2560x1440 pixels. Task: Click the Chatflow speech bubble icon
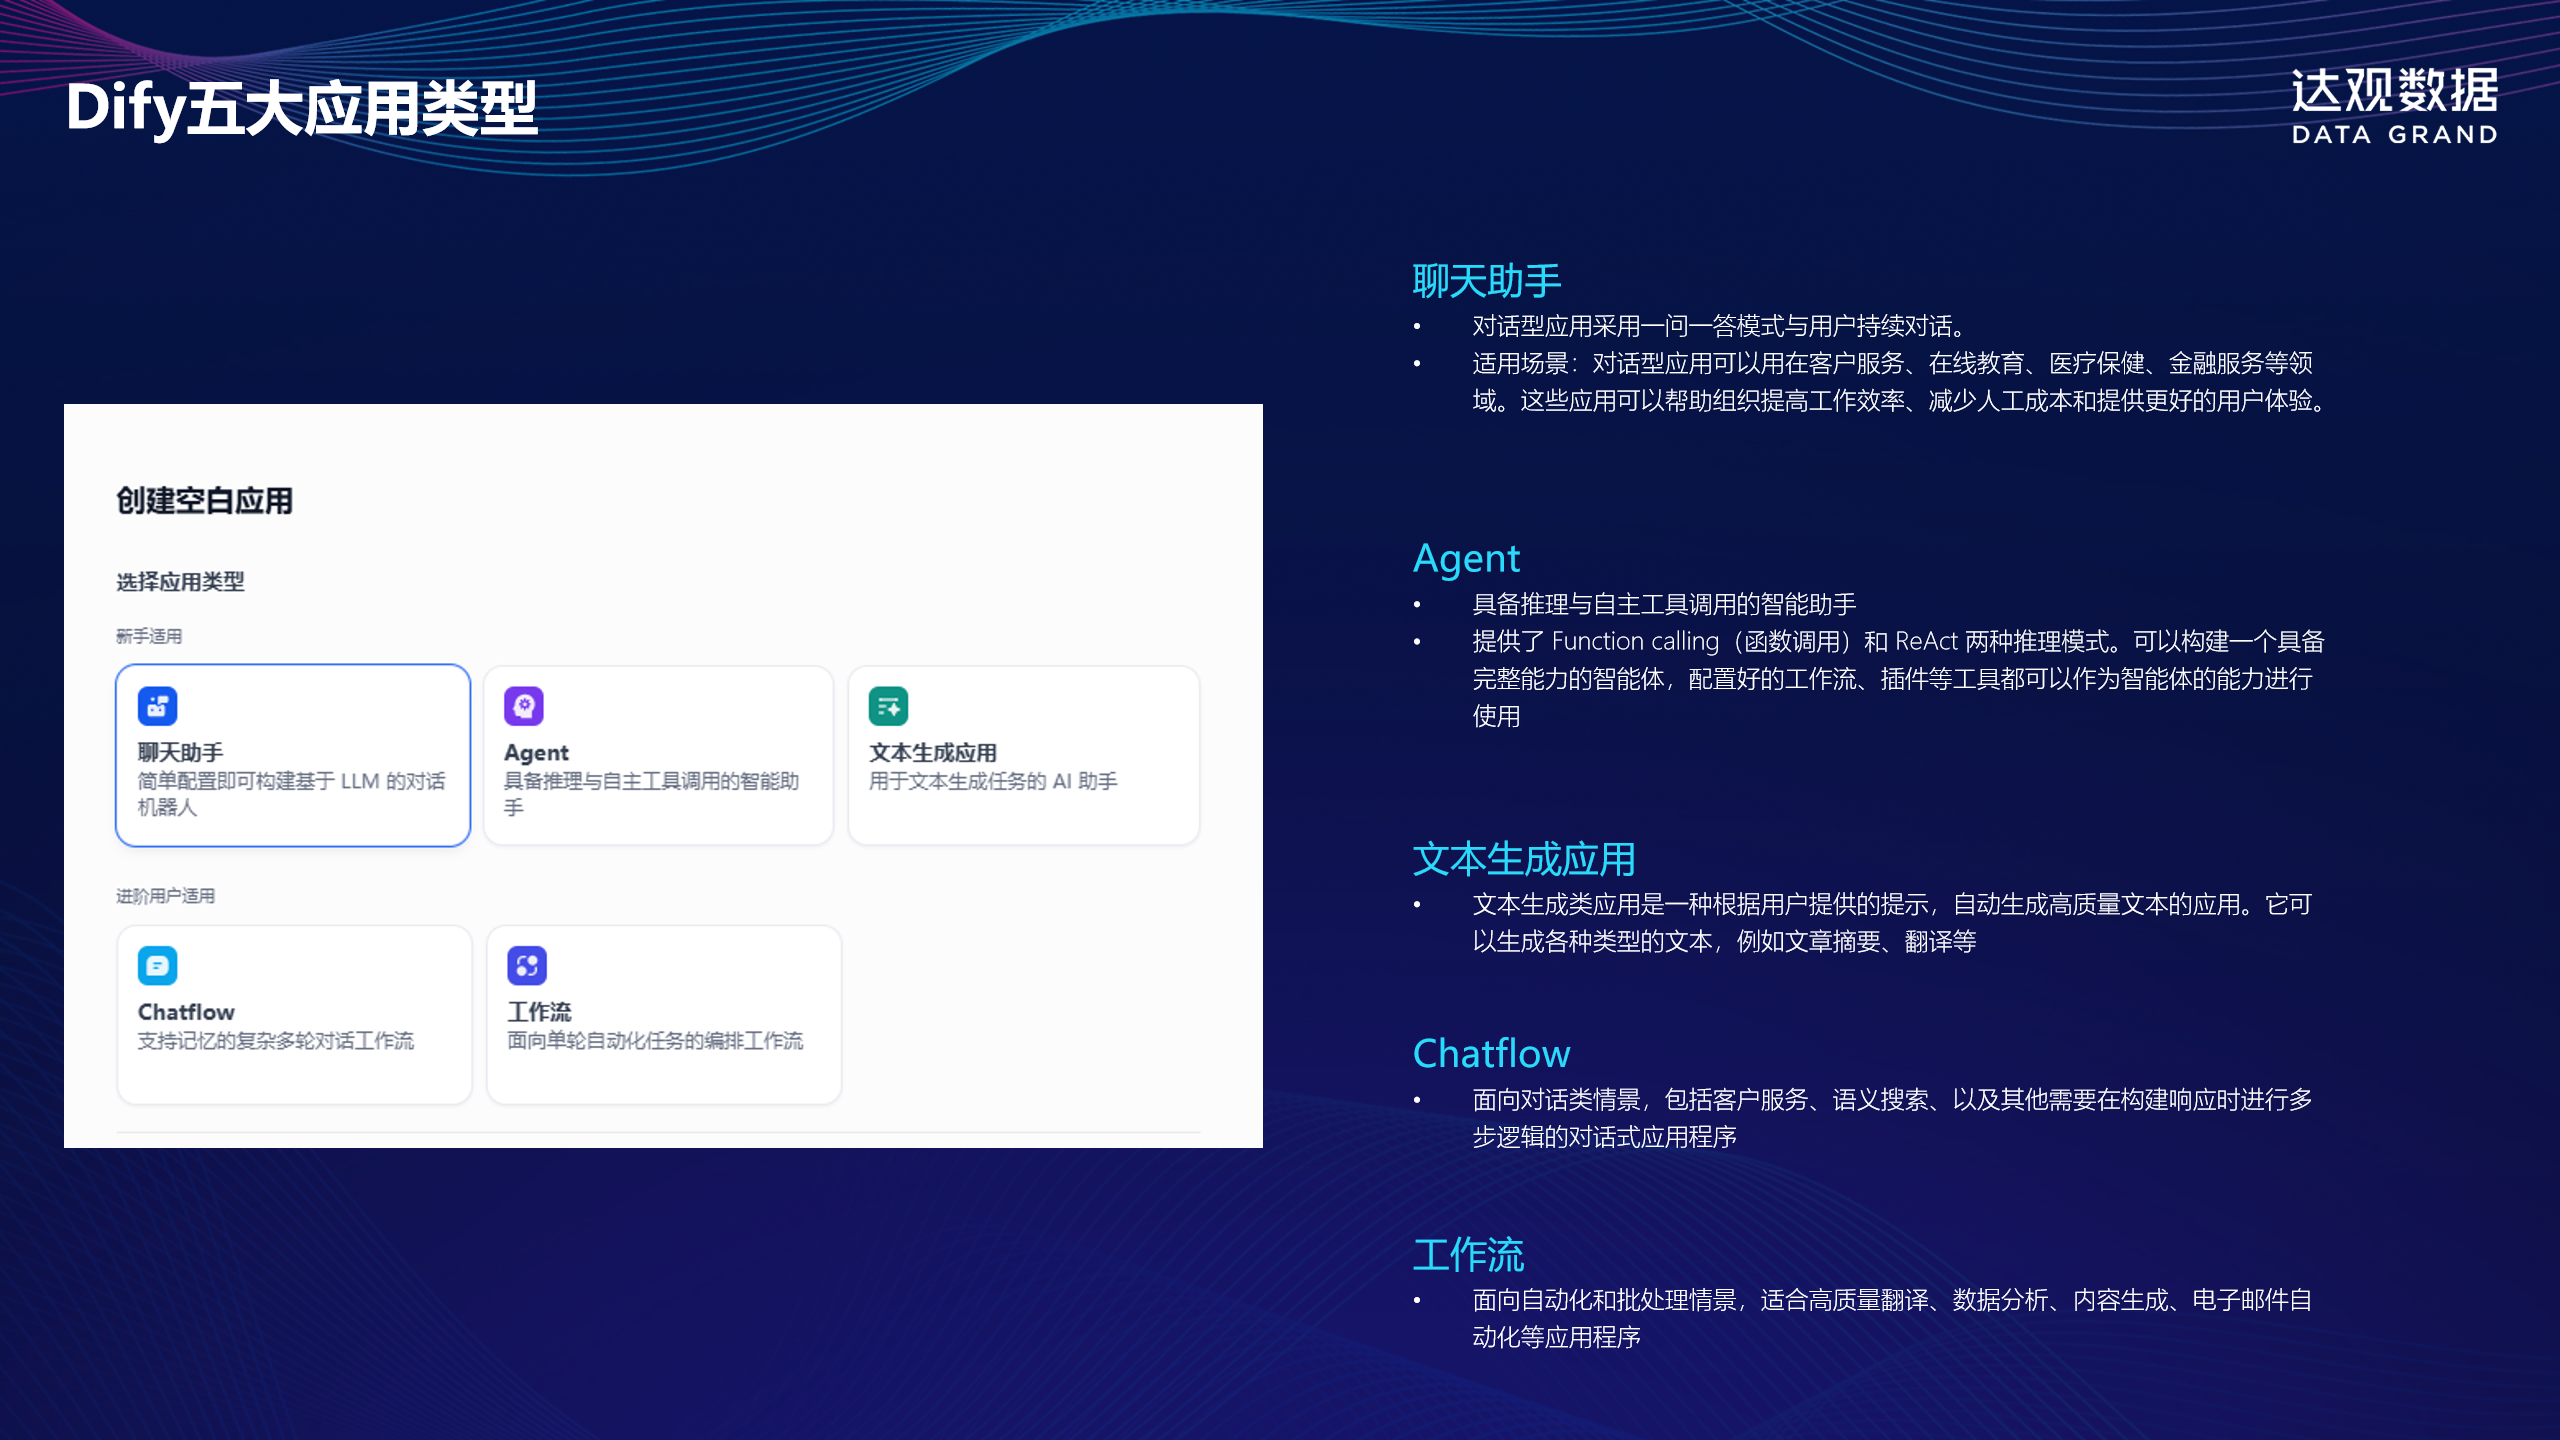[157, 966]
